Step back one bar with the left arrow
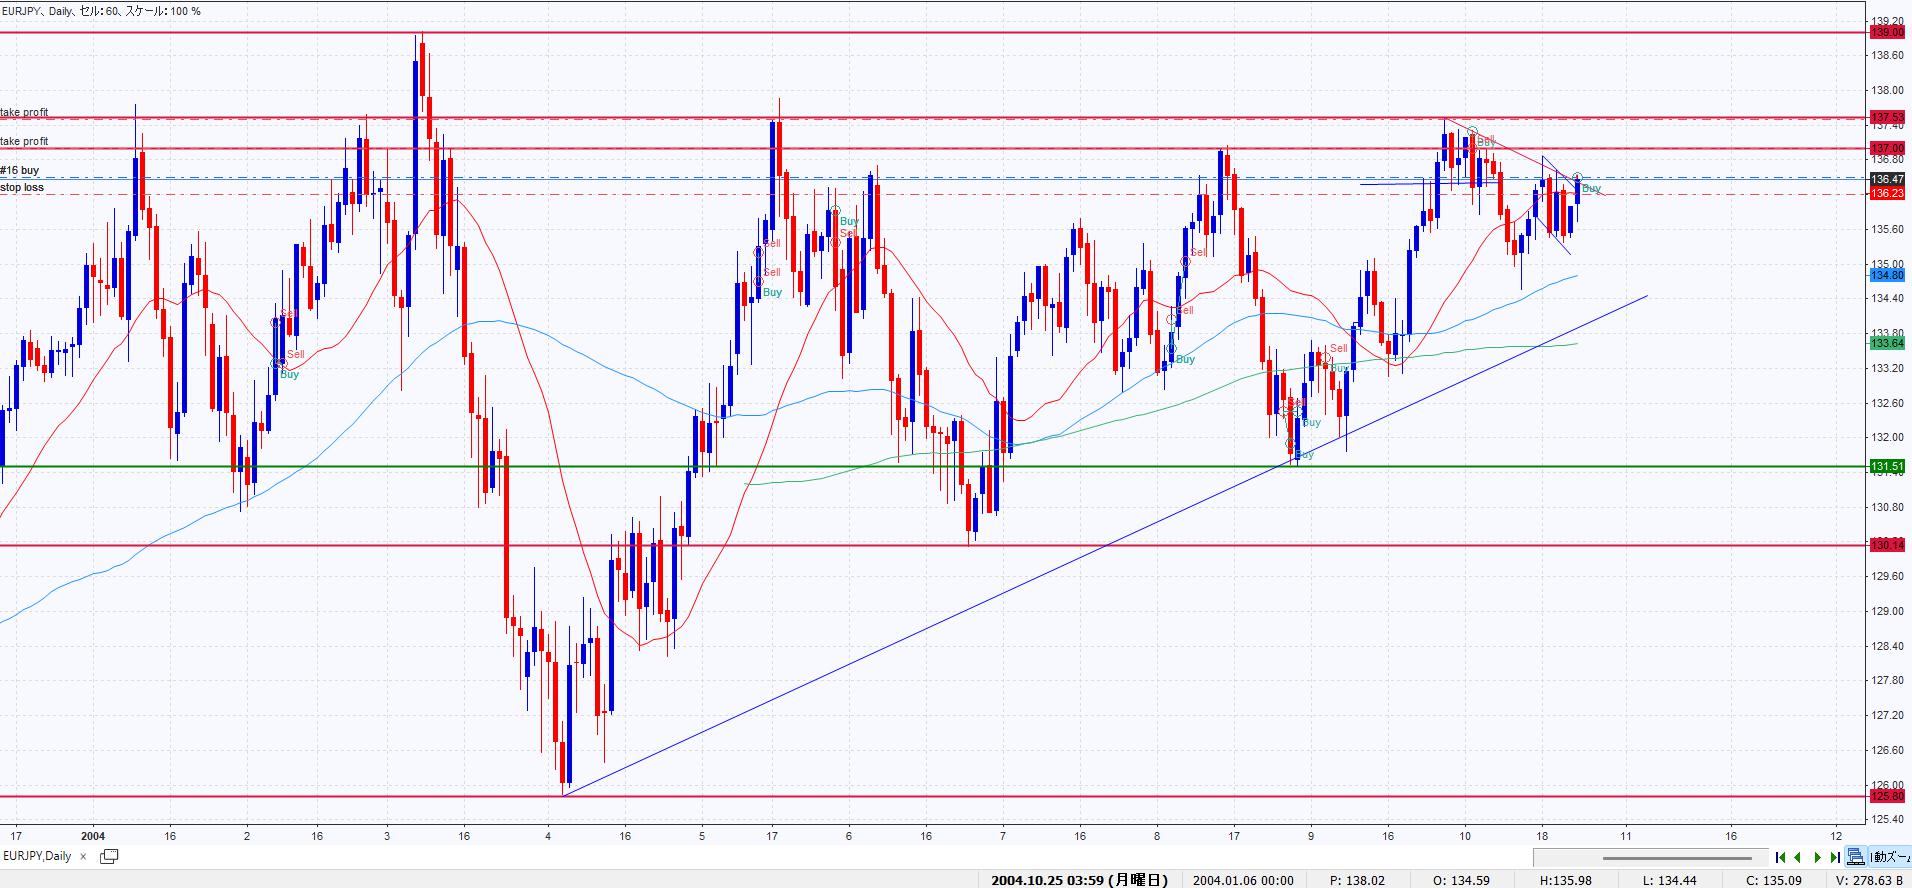This screenshot has height=888, width=1912. point(1798,857)
